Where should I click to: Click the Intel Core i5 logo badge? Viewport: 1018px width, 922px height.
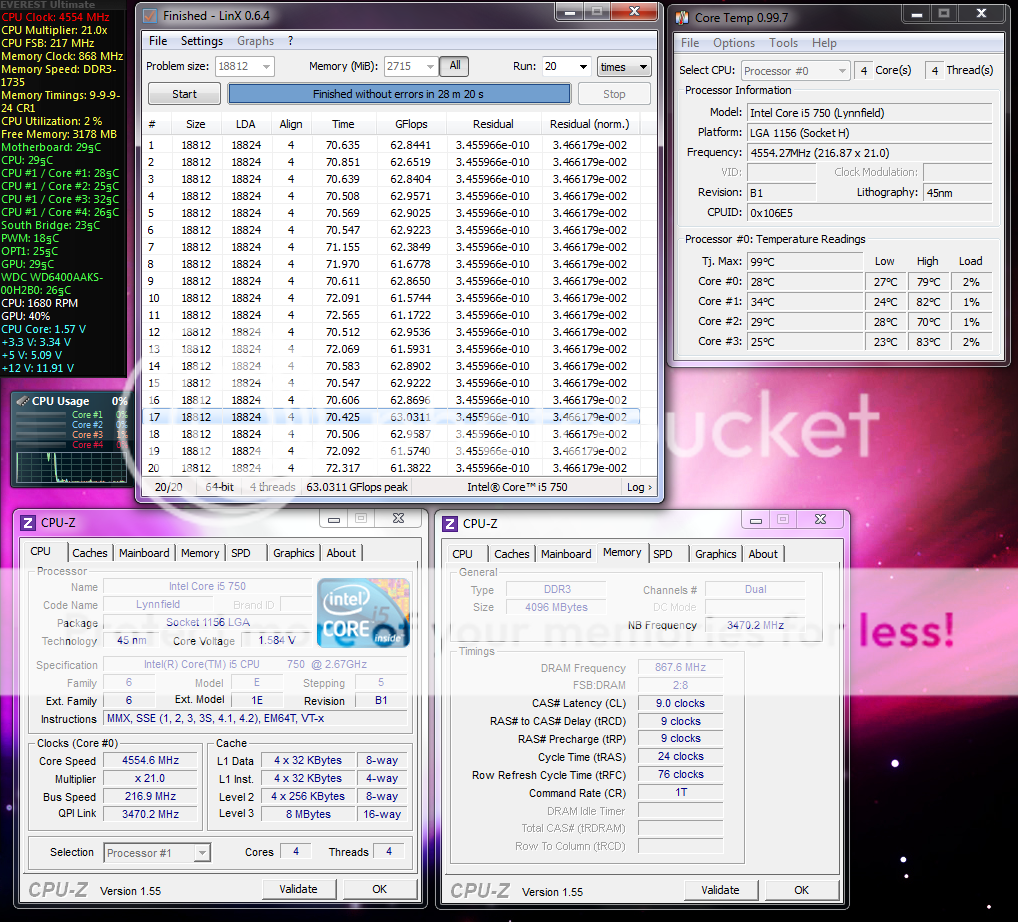pyautogui.click(x=363, y=612)
